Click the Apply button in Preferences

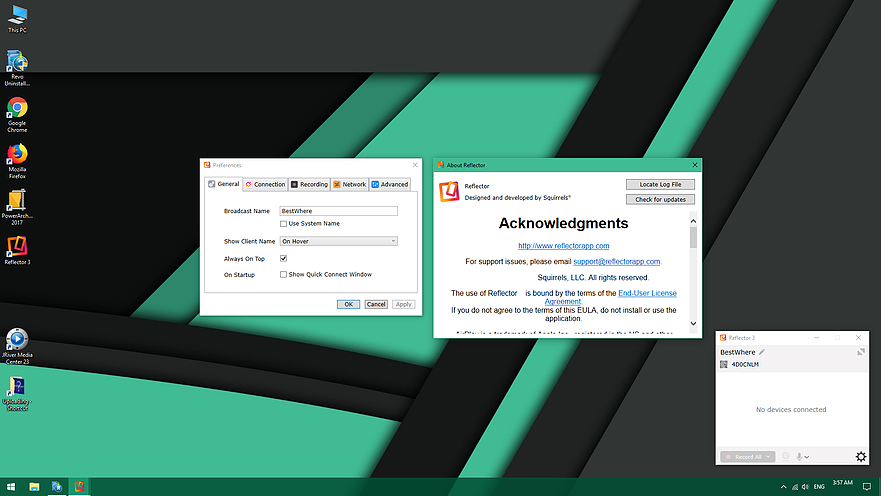click(403, 304)
